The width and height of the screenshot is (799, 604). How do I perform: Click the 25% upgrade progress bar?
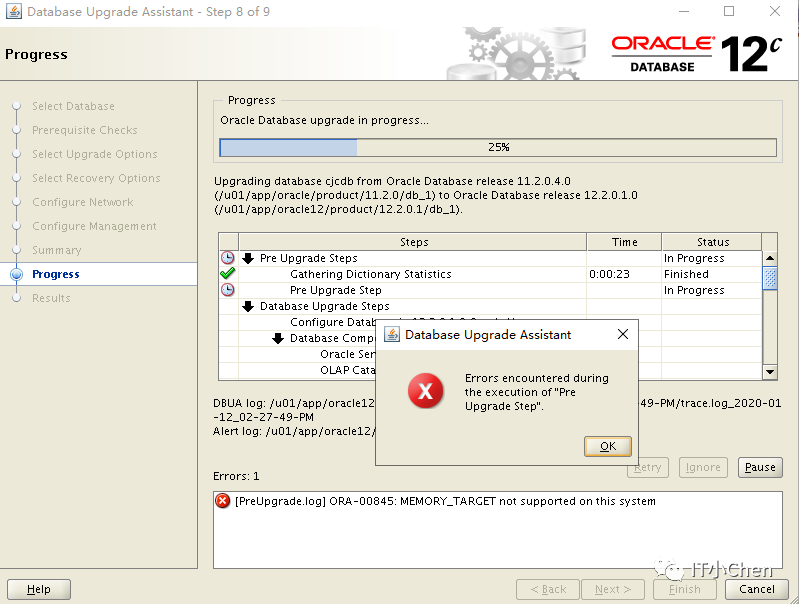(x=498, y=147)
